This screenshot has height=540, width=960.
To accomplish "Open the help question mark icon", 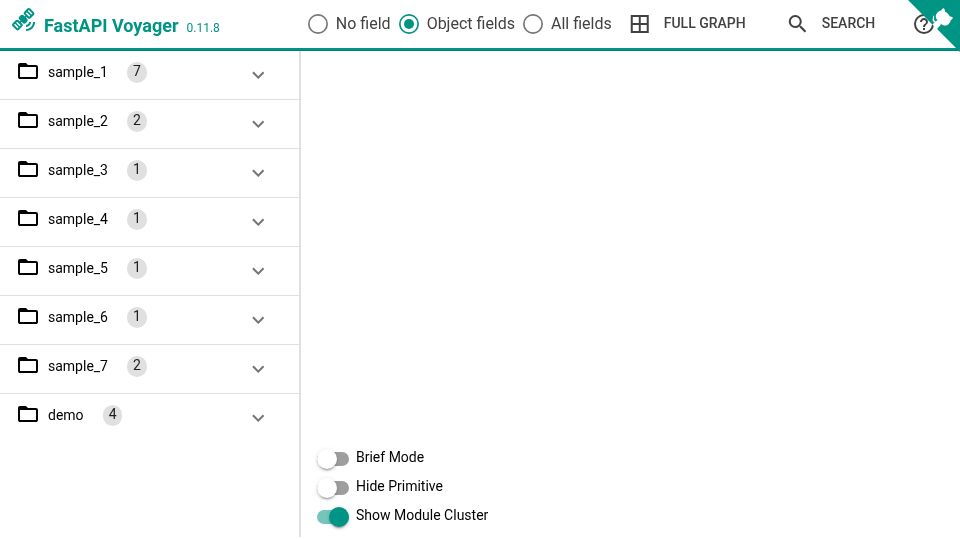I will 923,24.
